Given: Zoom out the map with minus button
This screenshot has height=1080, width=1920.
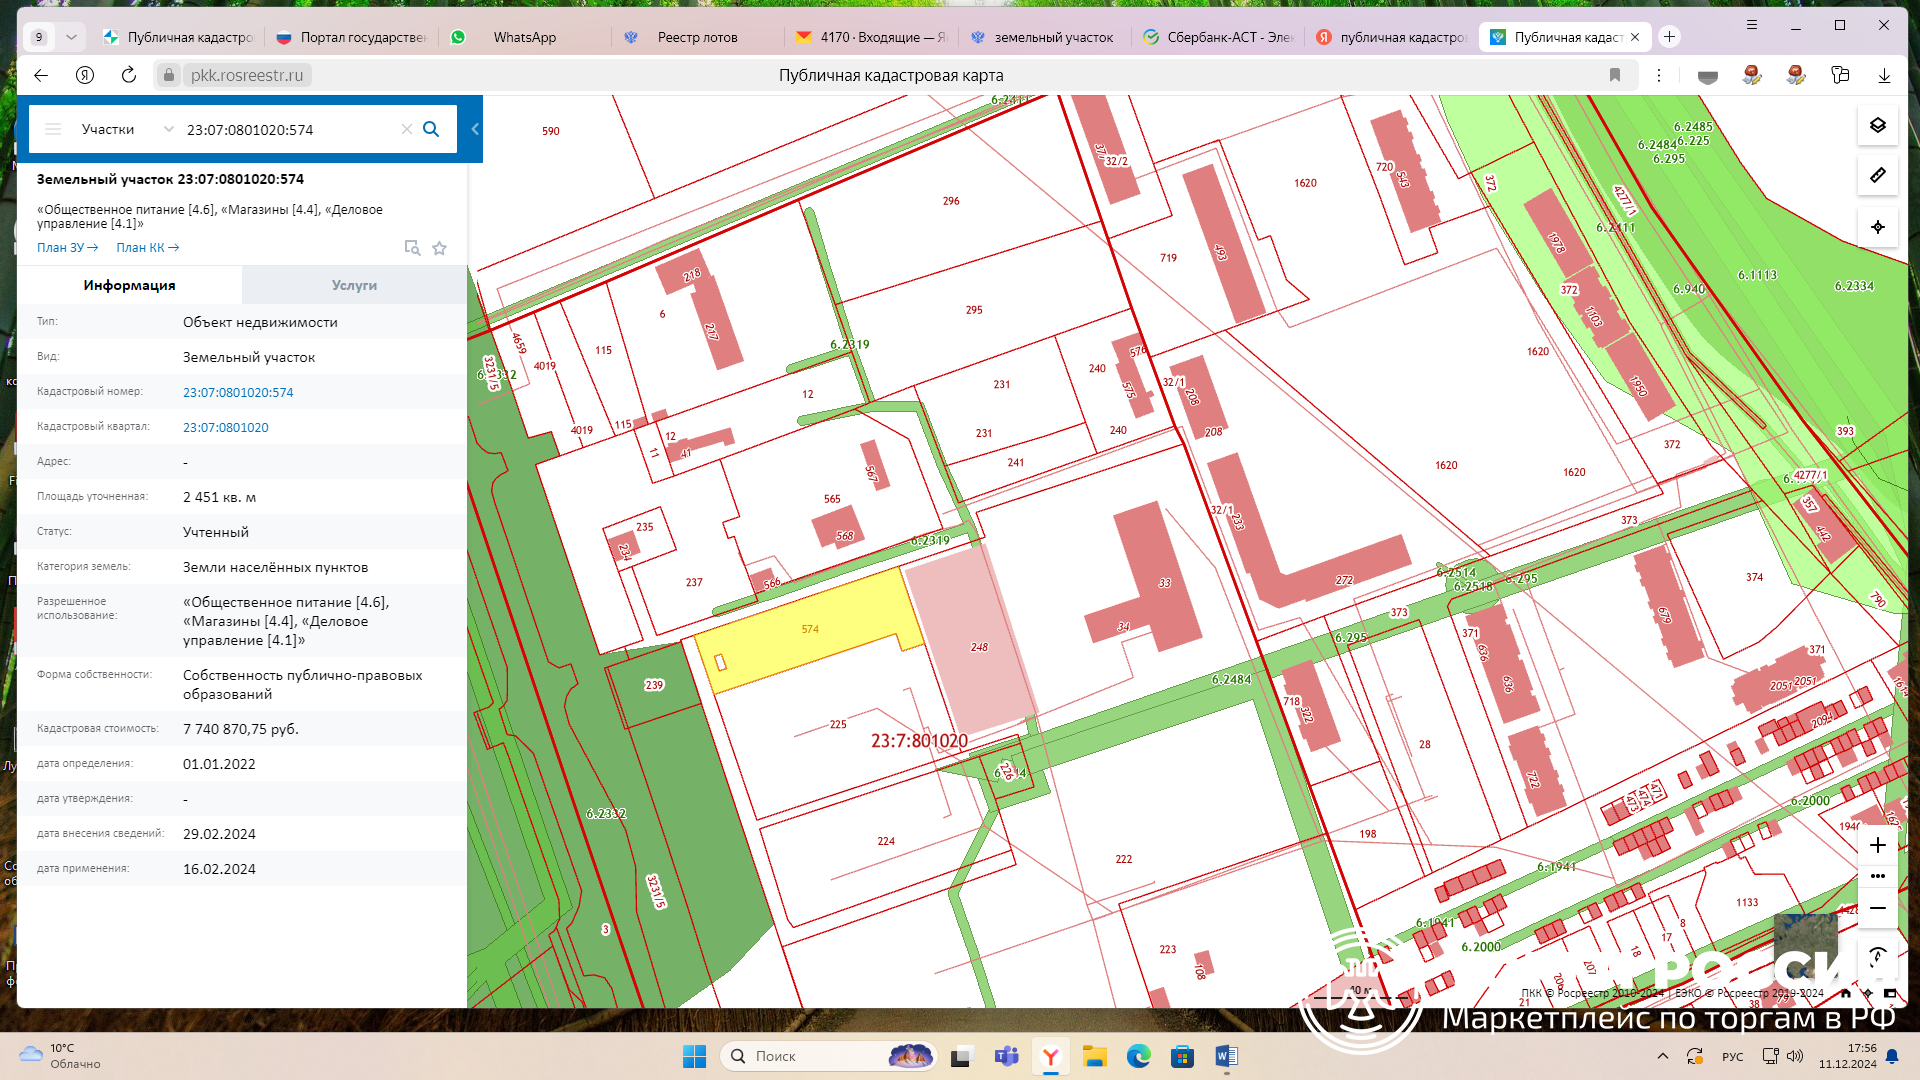Looking at the screenshot, I should [1877, 908].
